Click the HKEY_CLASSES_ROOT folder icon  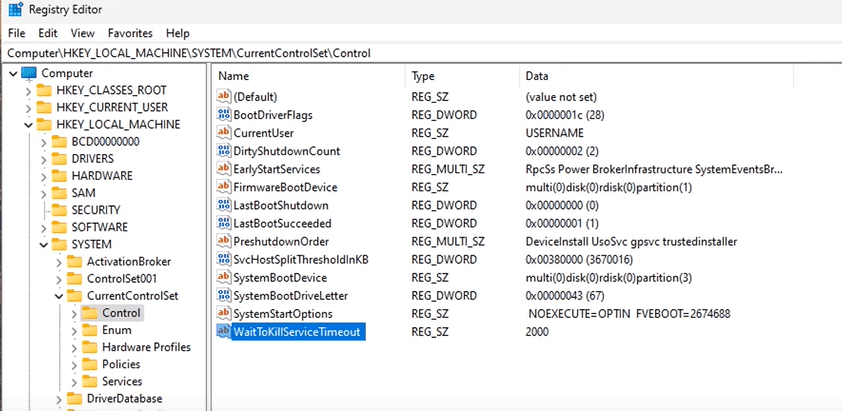43,90
